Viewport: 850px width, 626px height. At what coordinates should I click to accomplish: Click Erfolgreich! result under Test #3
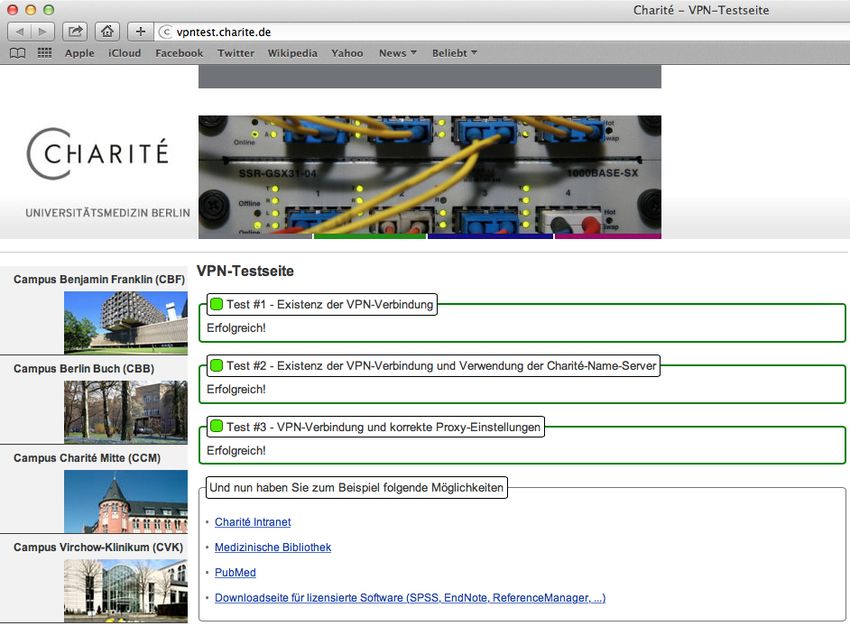point(236,450)
